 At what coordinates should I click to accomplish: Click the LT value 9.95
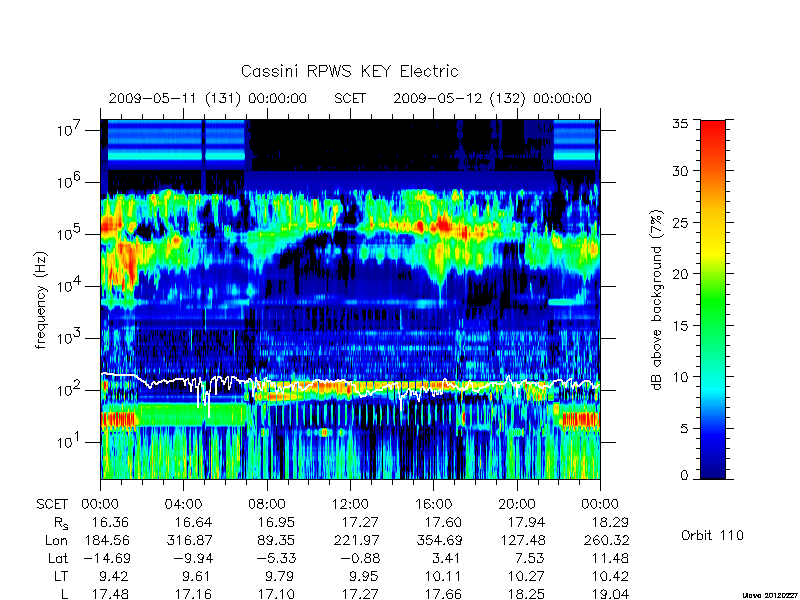point(364,577)
